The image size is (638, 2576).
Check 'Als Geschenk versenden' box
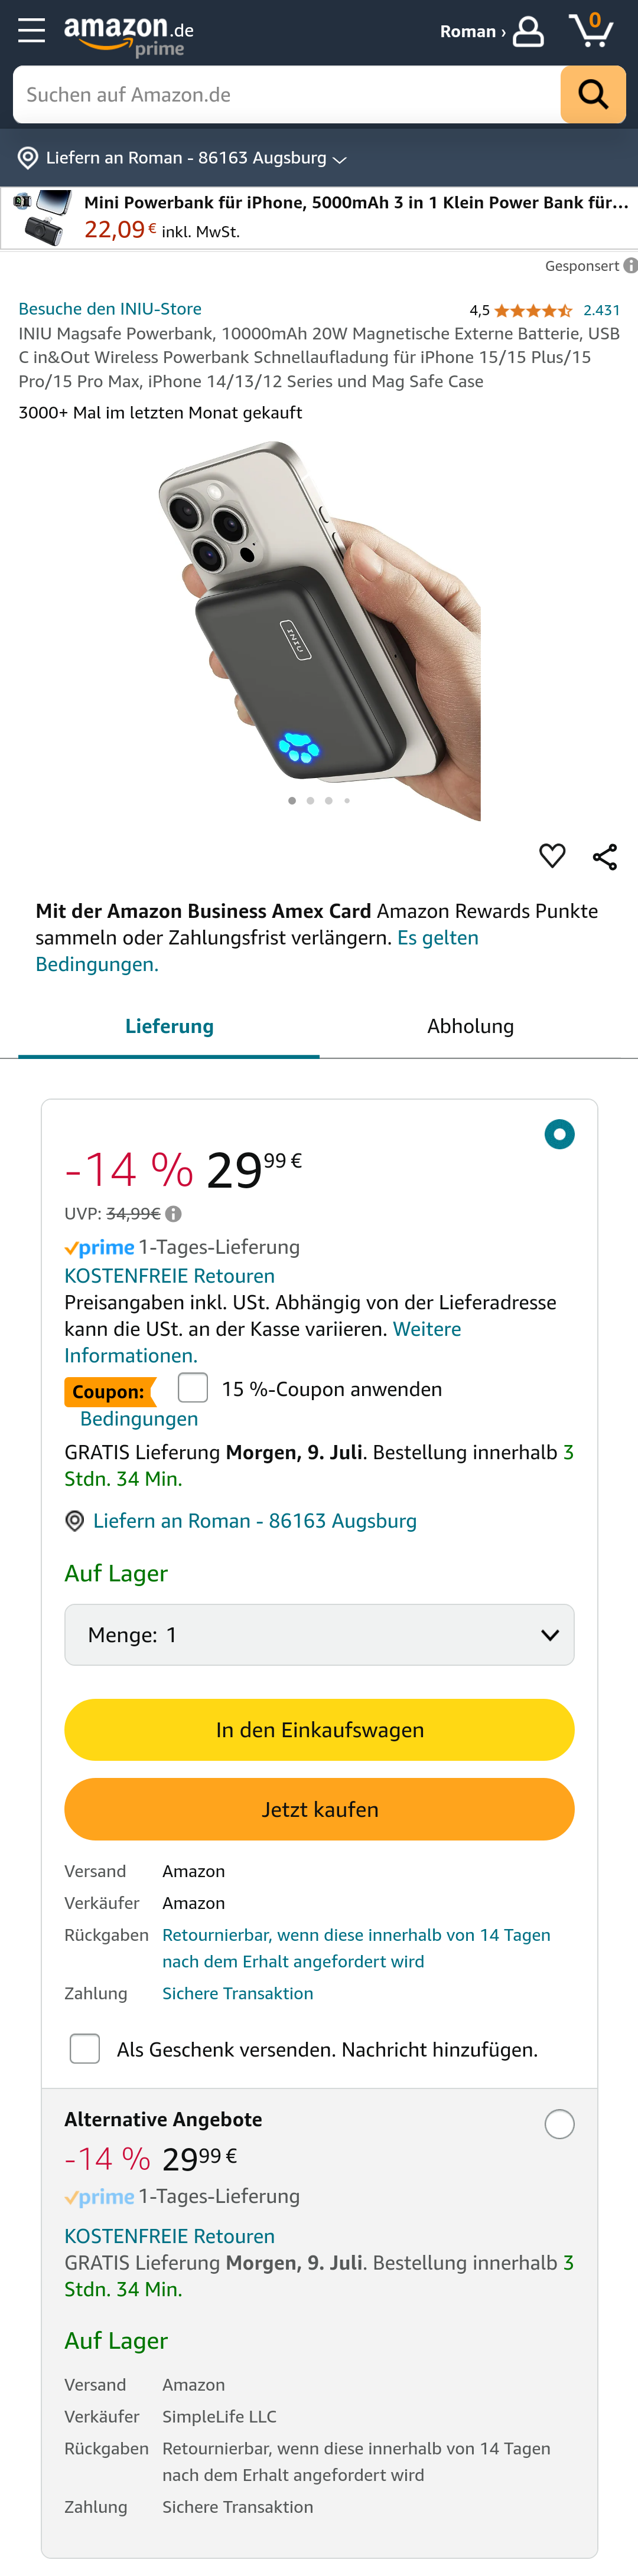point(85,2049)
